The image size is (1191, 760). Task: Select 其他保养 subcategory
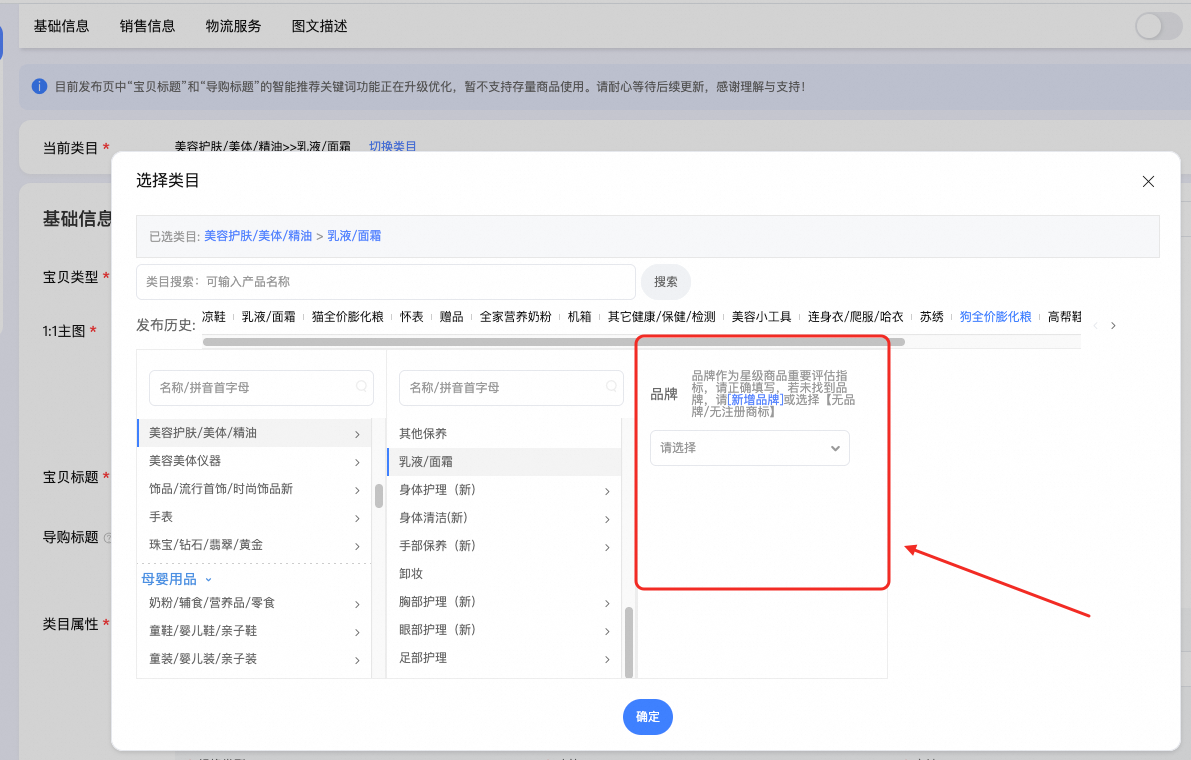tap(504, 434)
